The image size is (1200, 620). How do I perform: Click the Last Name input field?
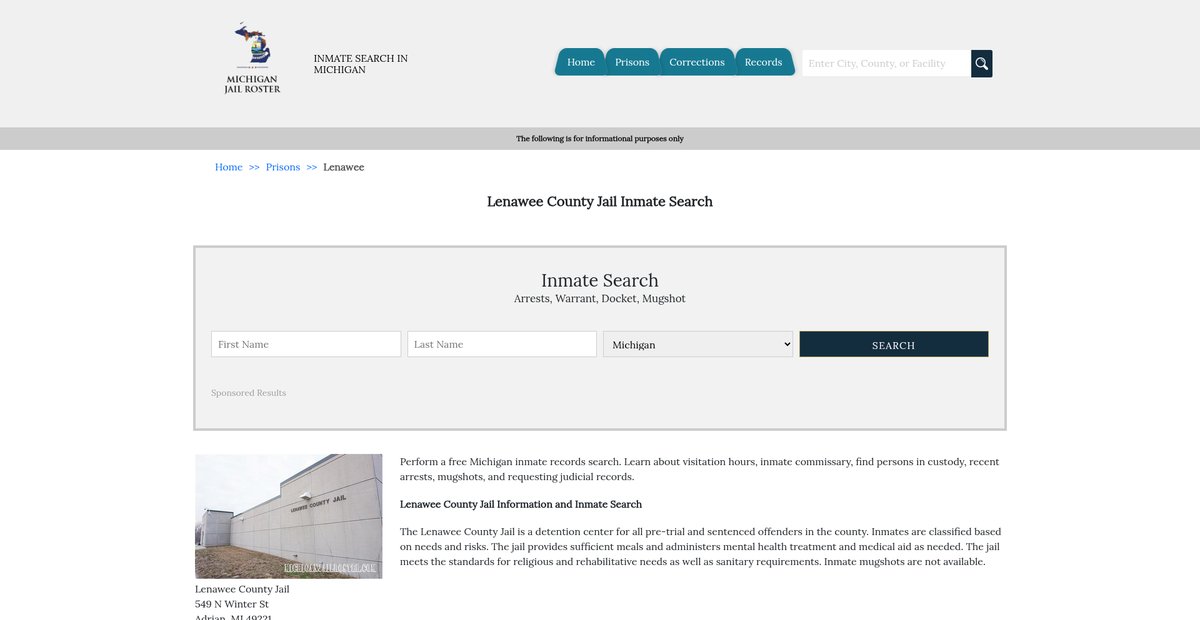point(502,344)
